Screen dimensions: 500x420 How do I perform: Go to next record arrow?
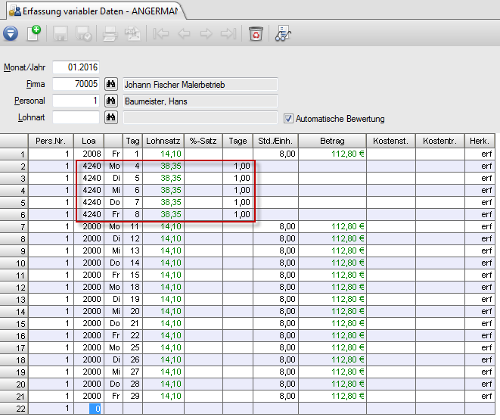tap(206, 34)
